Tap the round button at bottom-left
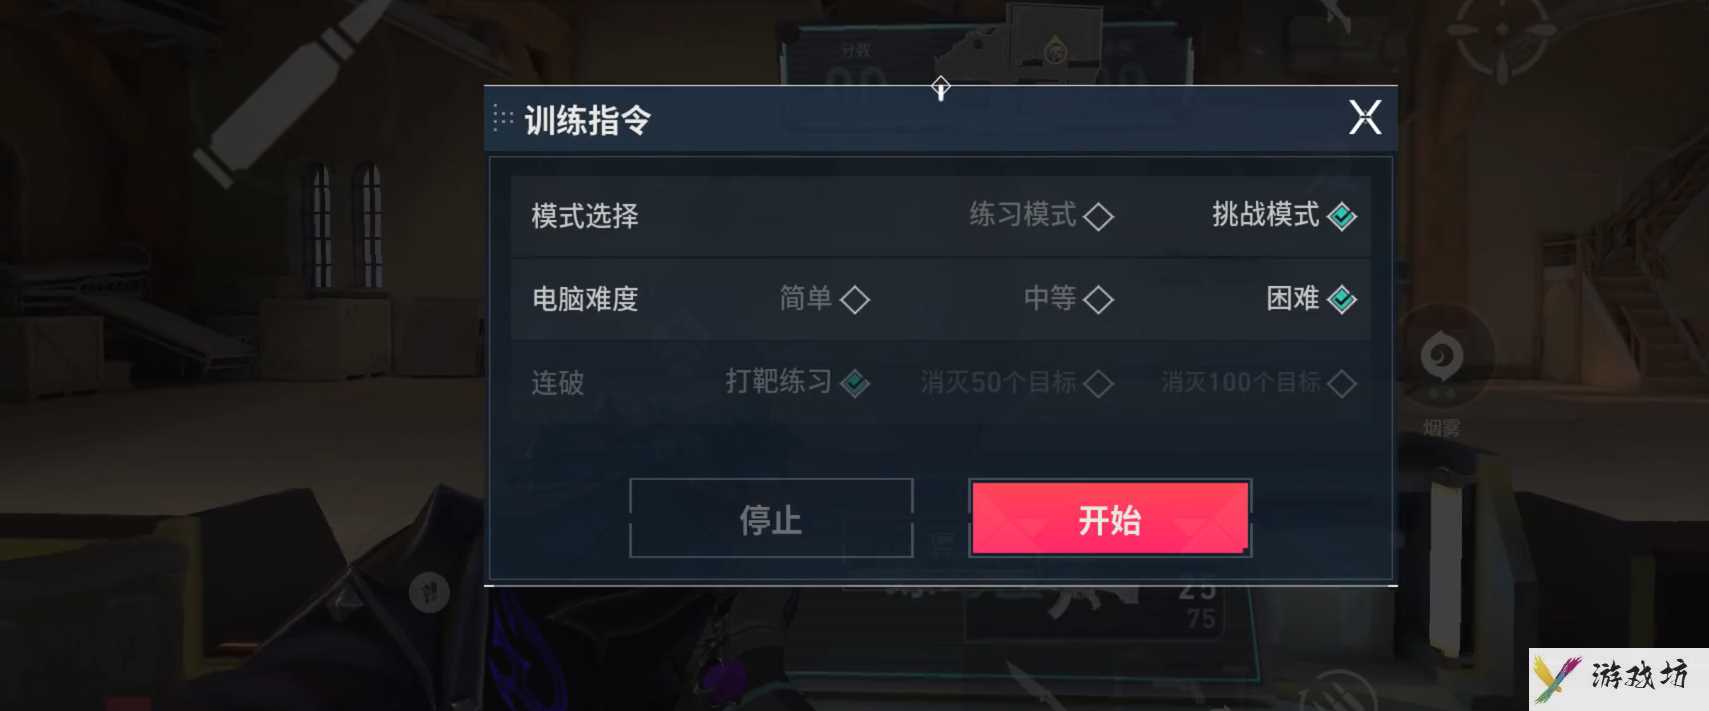1709x711 pixels. [x=429, y=593]
